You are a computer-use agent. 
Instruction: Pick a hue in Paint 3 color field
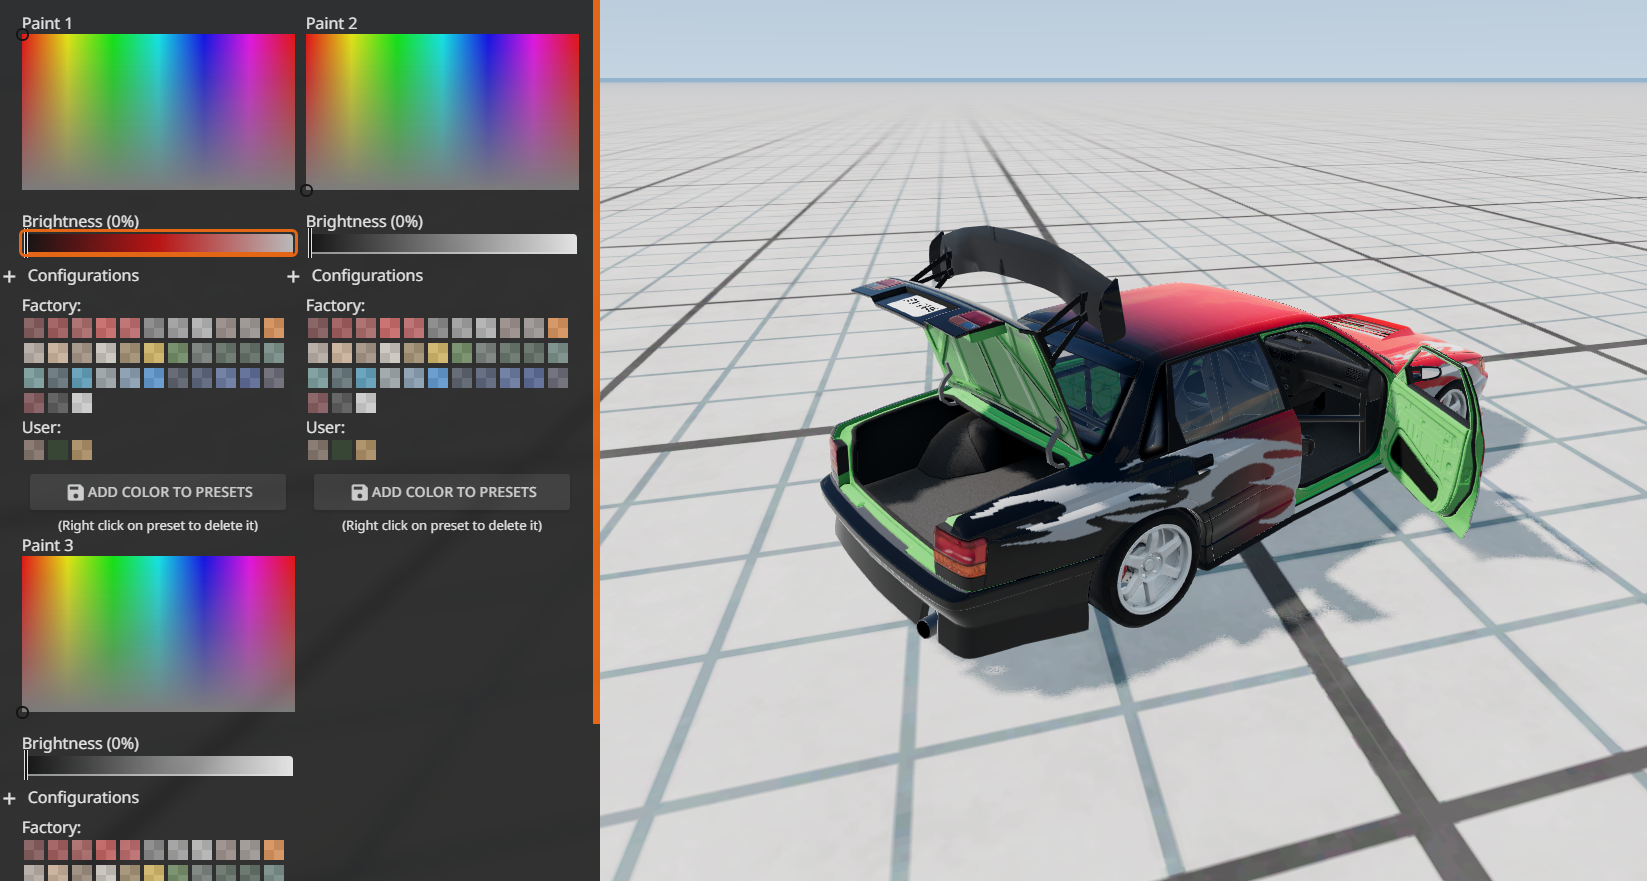158,634
